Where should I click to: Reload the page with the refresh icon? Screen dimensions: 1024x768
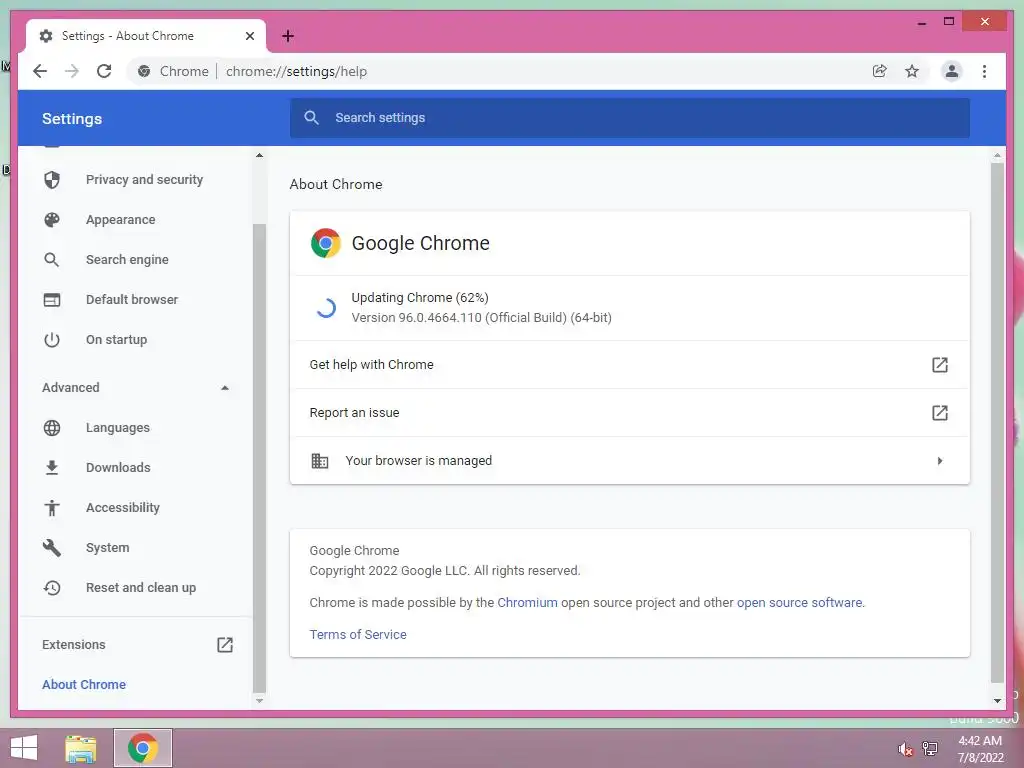pos(104,71)
